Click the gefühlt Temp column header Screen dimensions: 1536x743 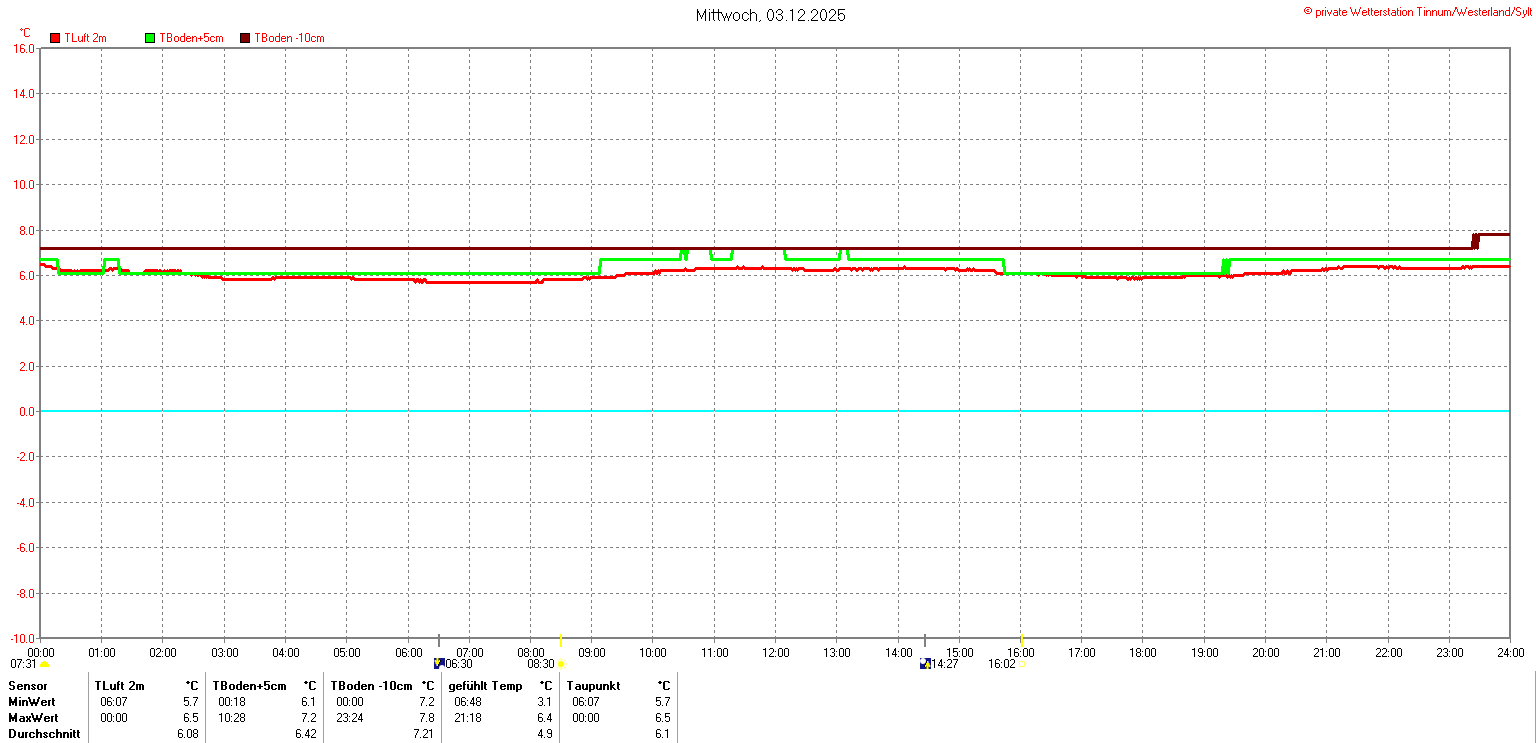point(485,686)
